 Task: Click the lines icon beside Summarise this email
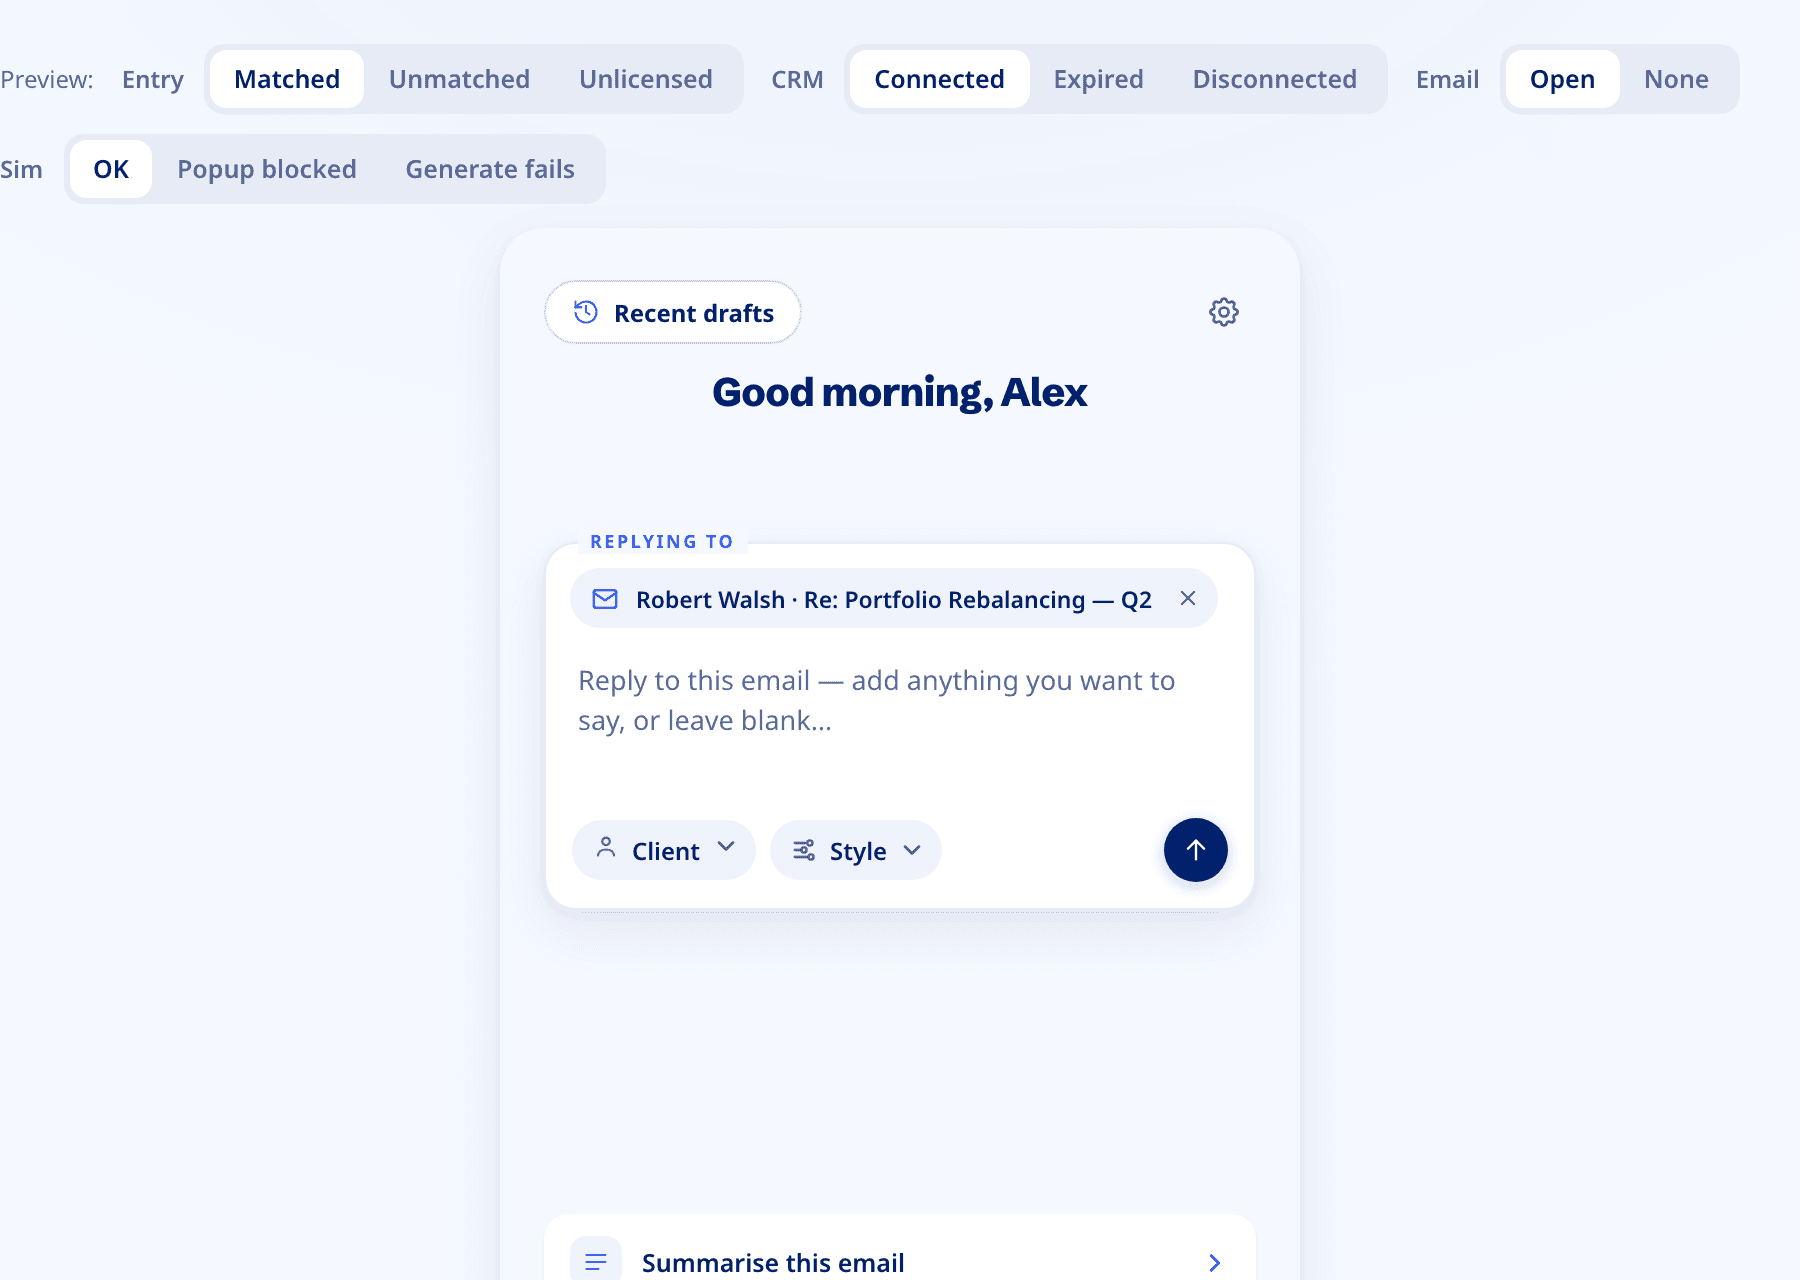coord(596,1262)
